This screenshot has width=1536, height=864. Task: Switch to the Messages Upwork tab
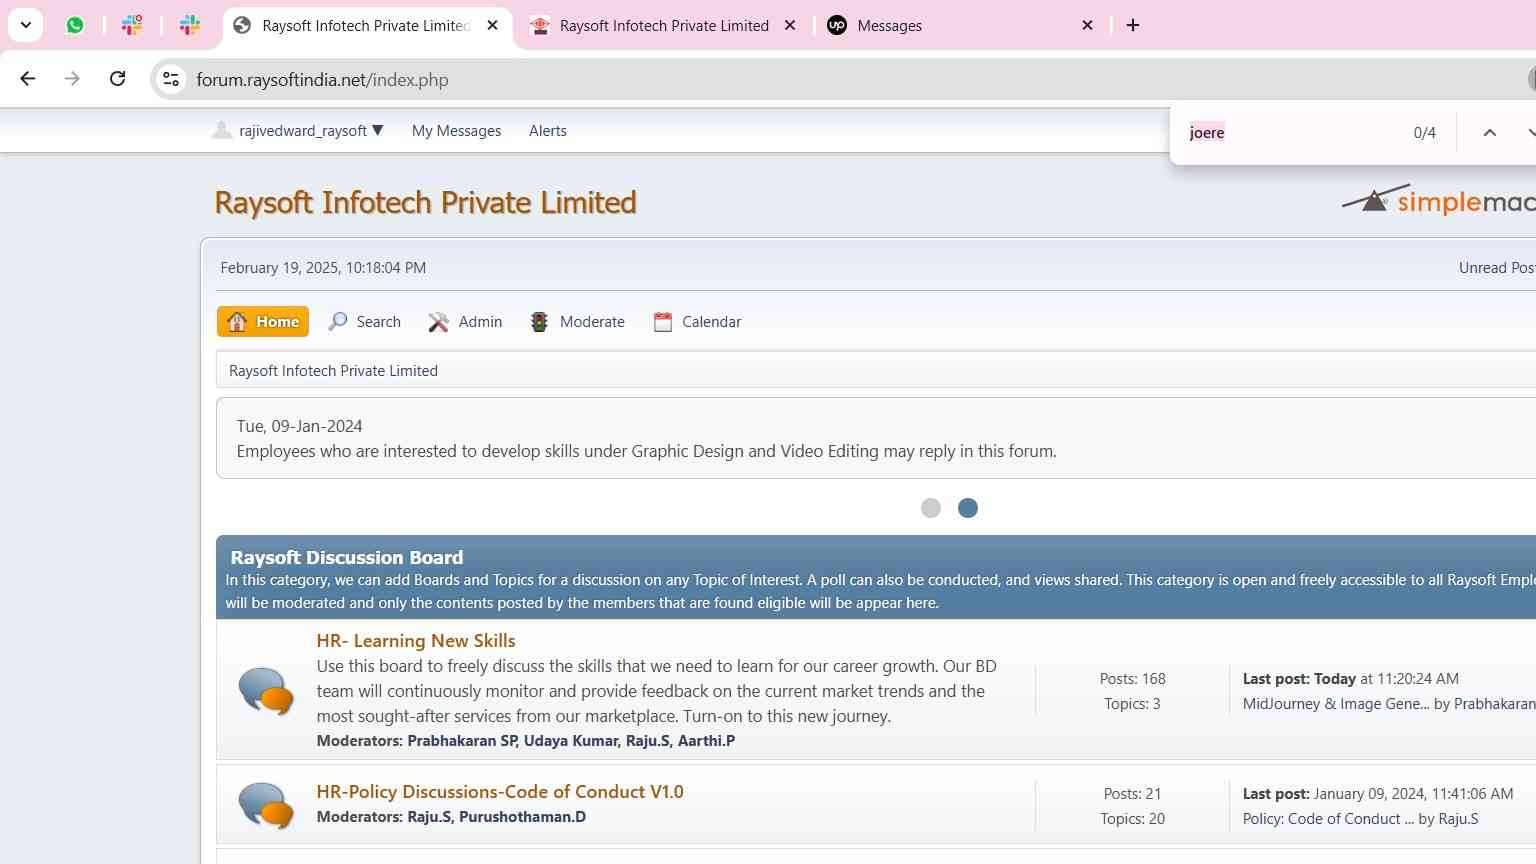click(x=962, y=25)
